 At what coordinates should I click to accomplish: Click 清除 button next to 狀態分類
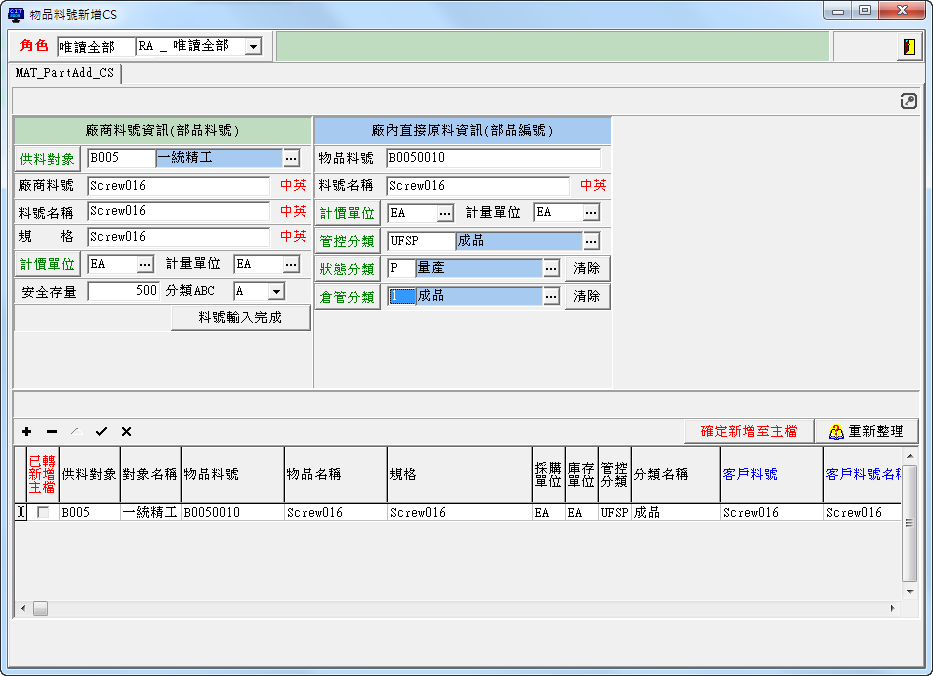(587, 269)
